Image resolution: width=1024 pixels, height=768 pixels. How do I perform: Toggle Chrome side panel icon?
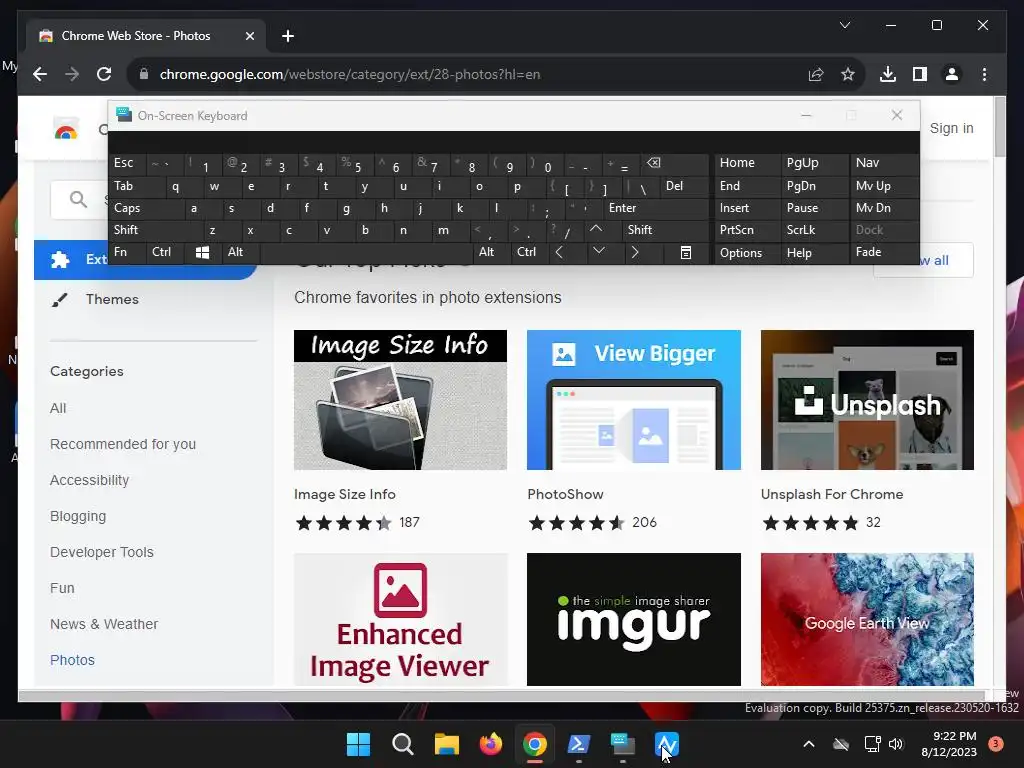pos(920,74)
